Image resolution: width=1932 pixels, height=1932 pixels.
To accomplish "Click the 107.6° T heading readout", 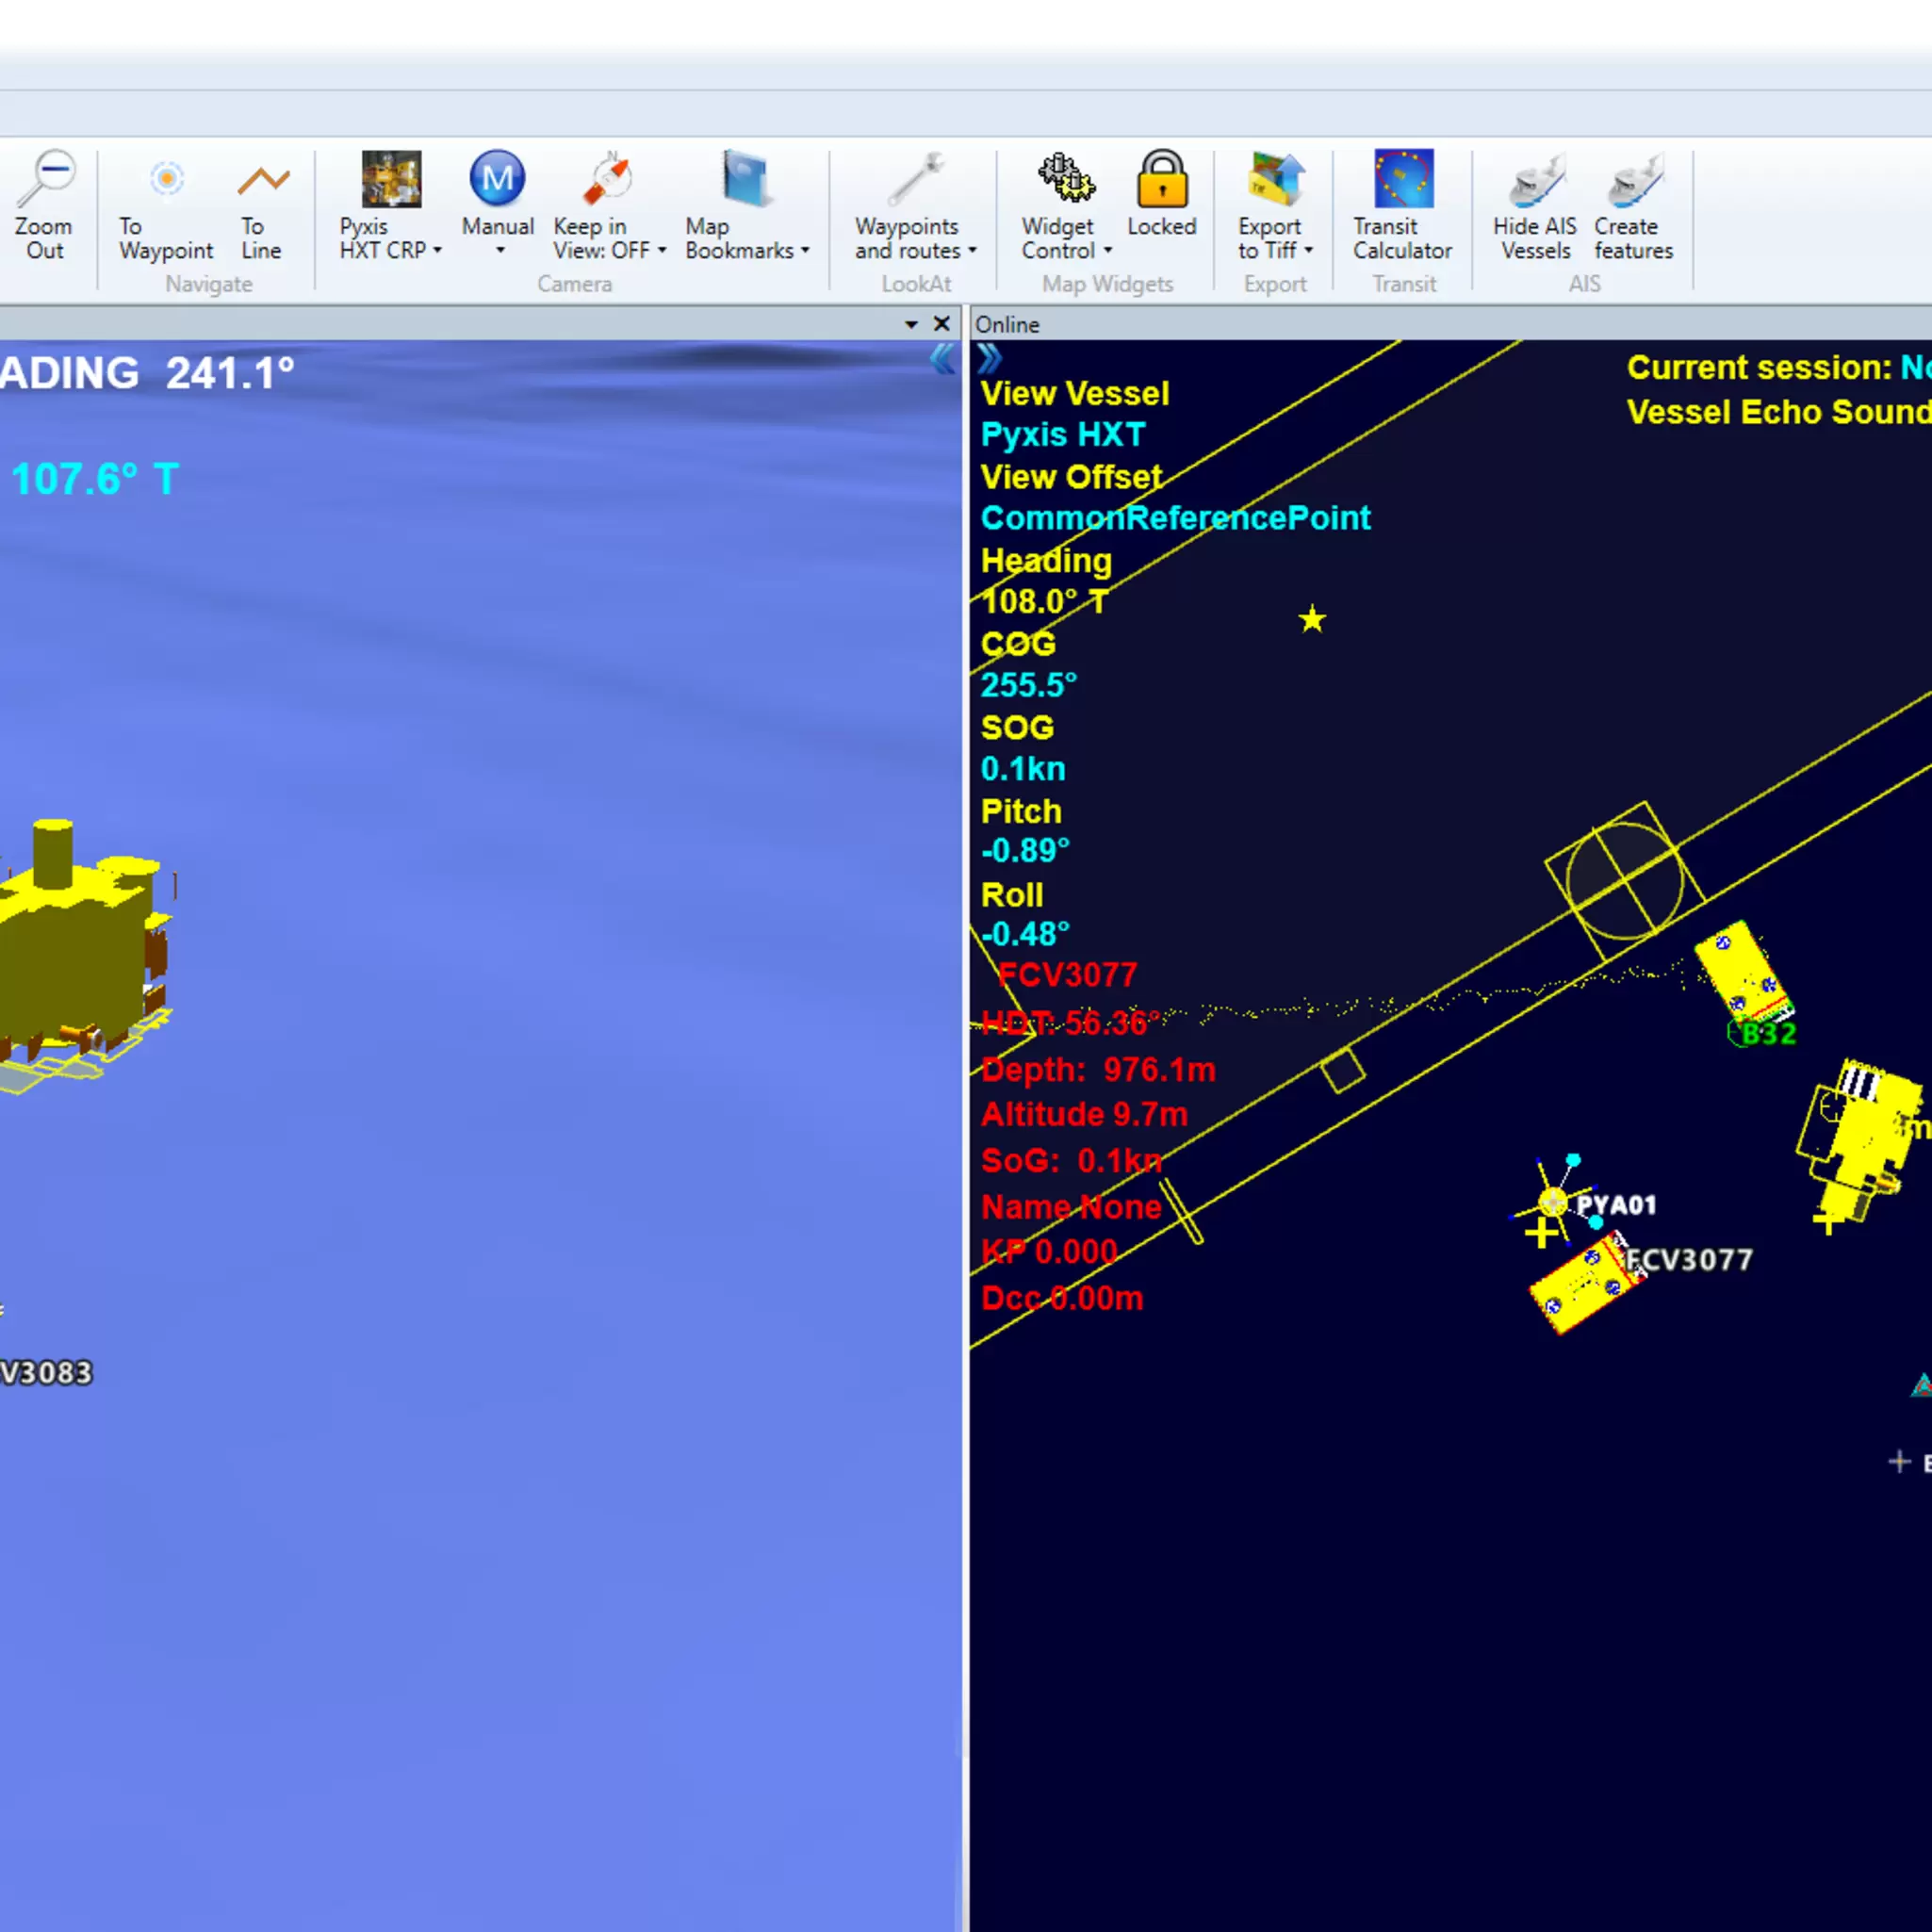I will 95,479.
